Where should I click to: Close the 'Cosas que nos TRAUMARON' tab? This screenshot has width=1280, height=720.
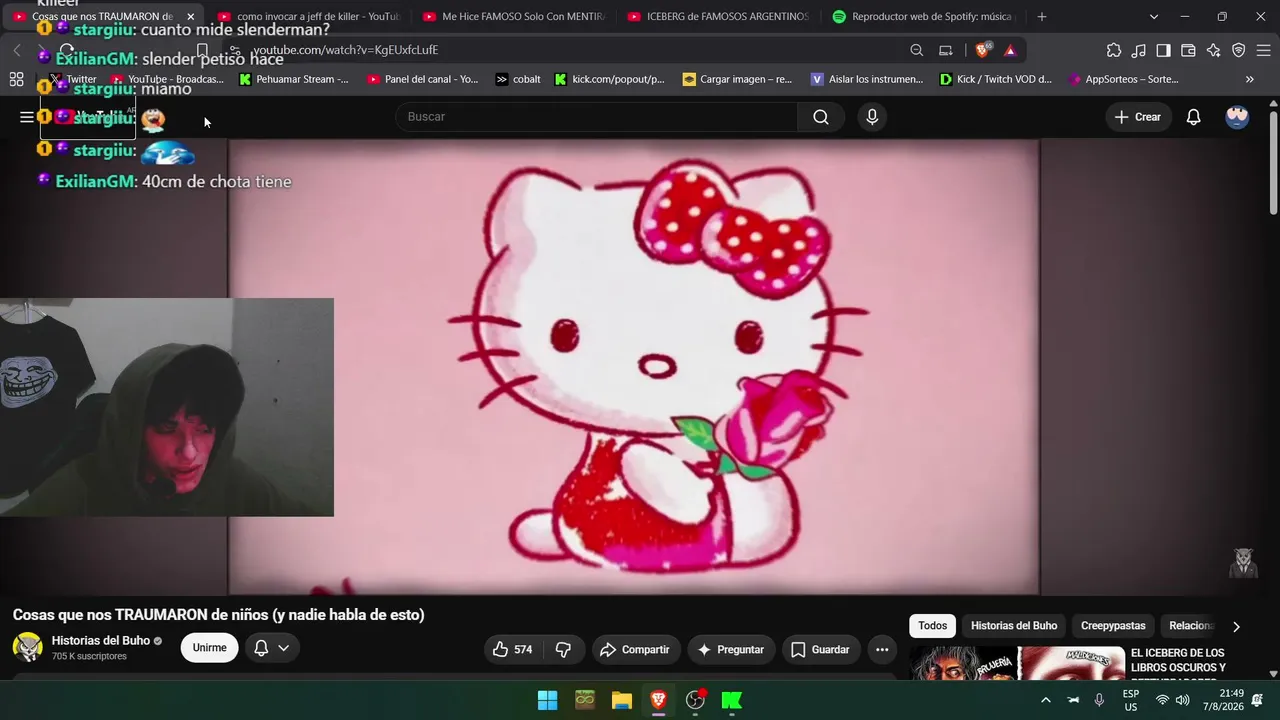click(x=190, y=17)
